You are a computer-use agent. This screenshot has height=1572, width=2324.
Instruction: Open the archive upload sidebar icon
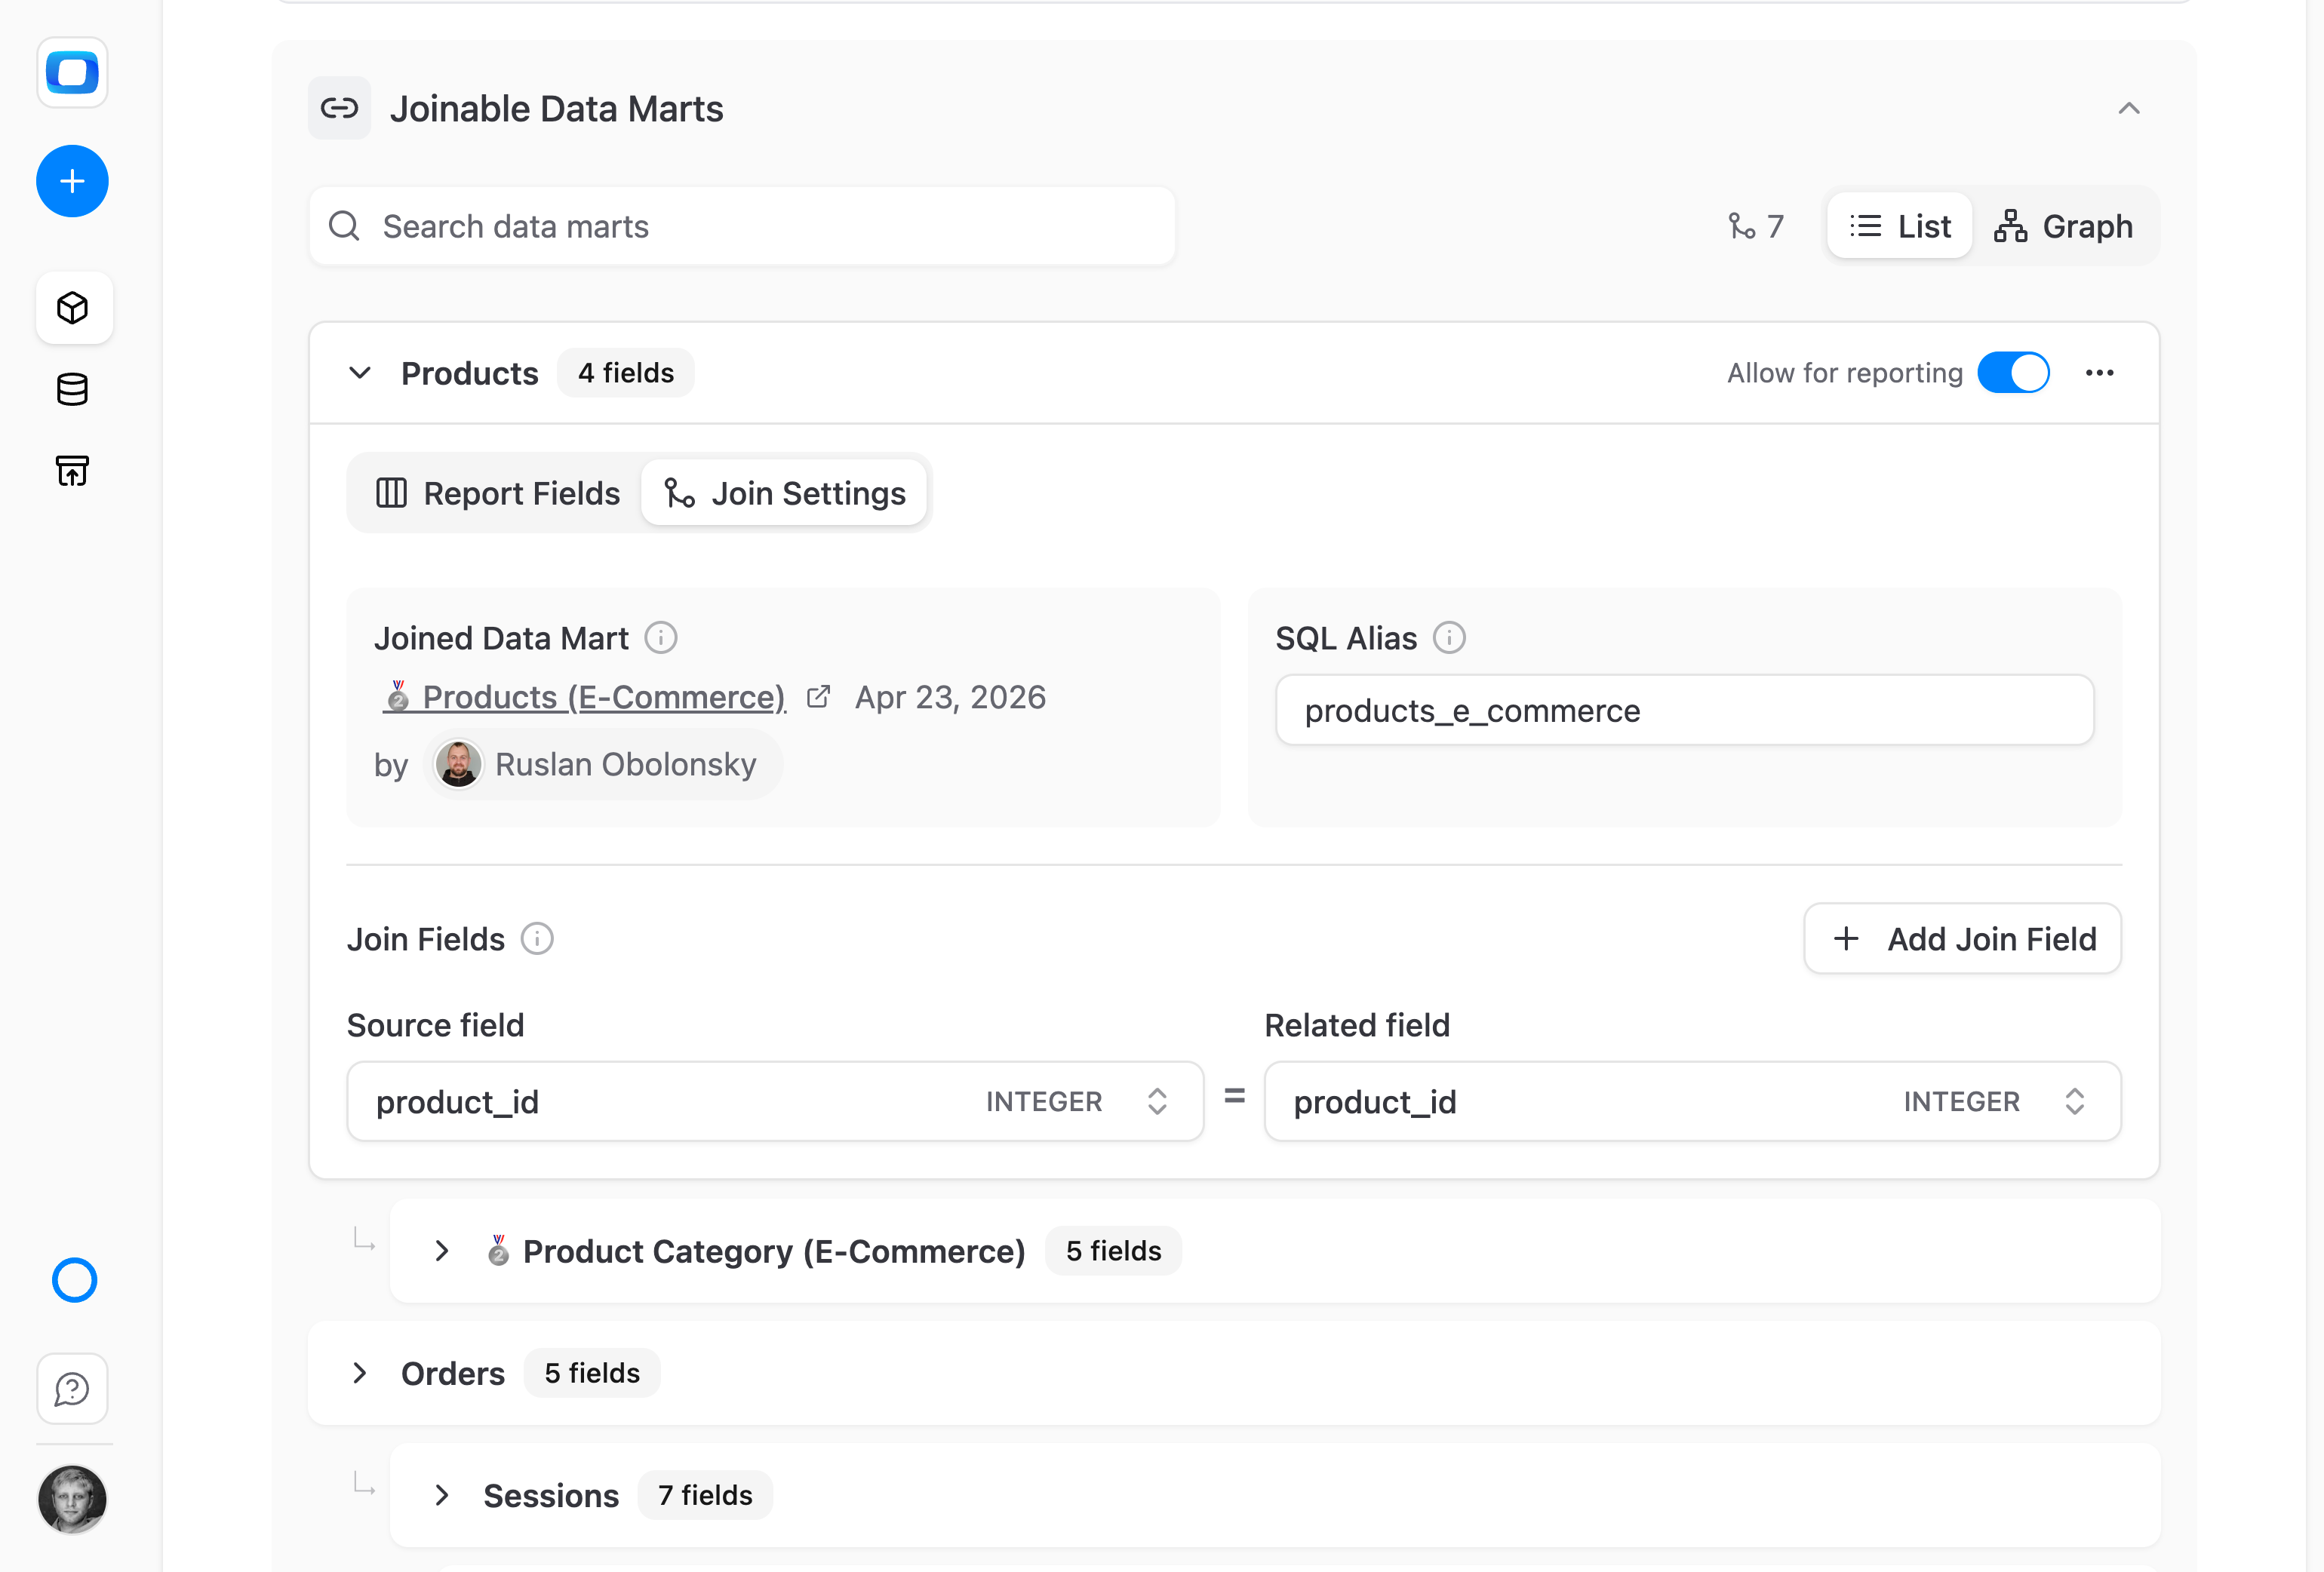click(x=72, y=470)
